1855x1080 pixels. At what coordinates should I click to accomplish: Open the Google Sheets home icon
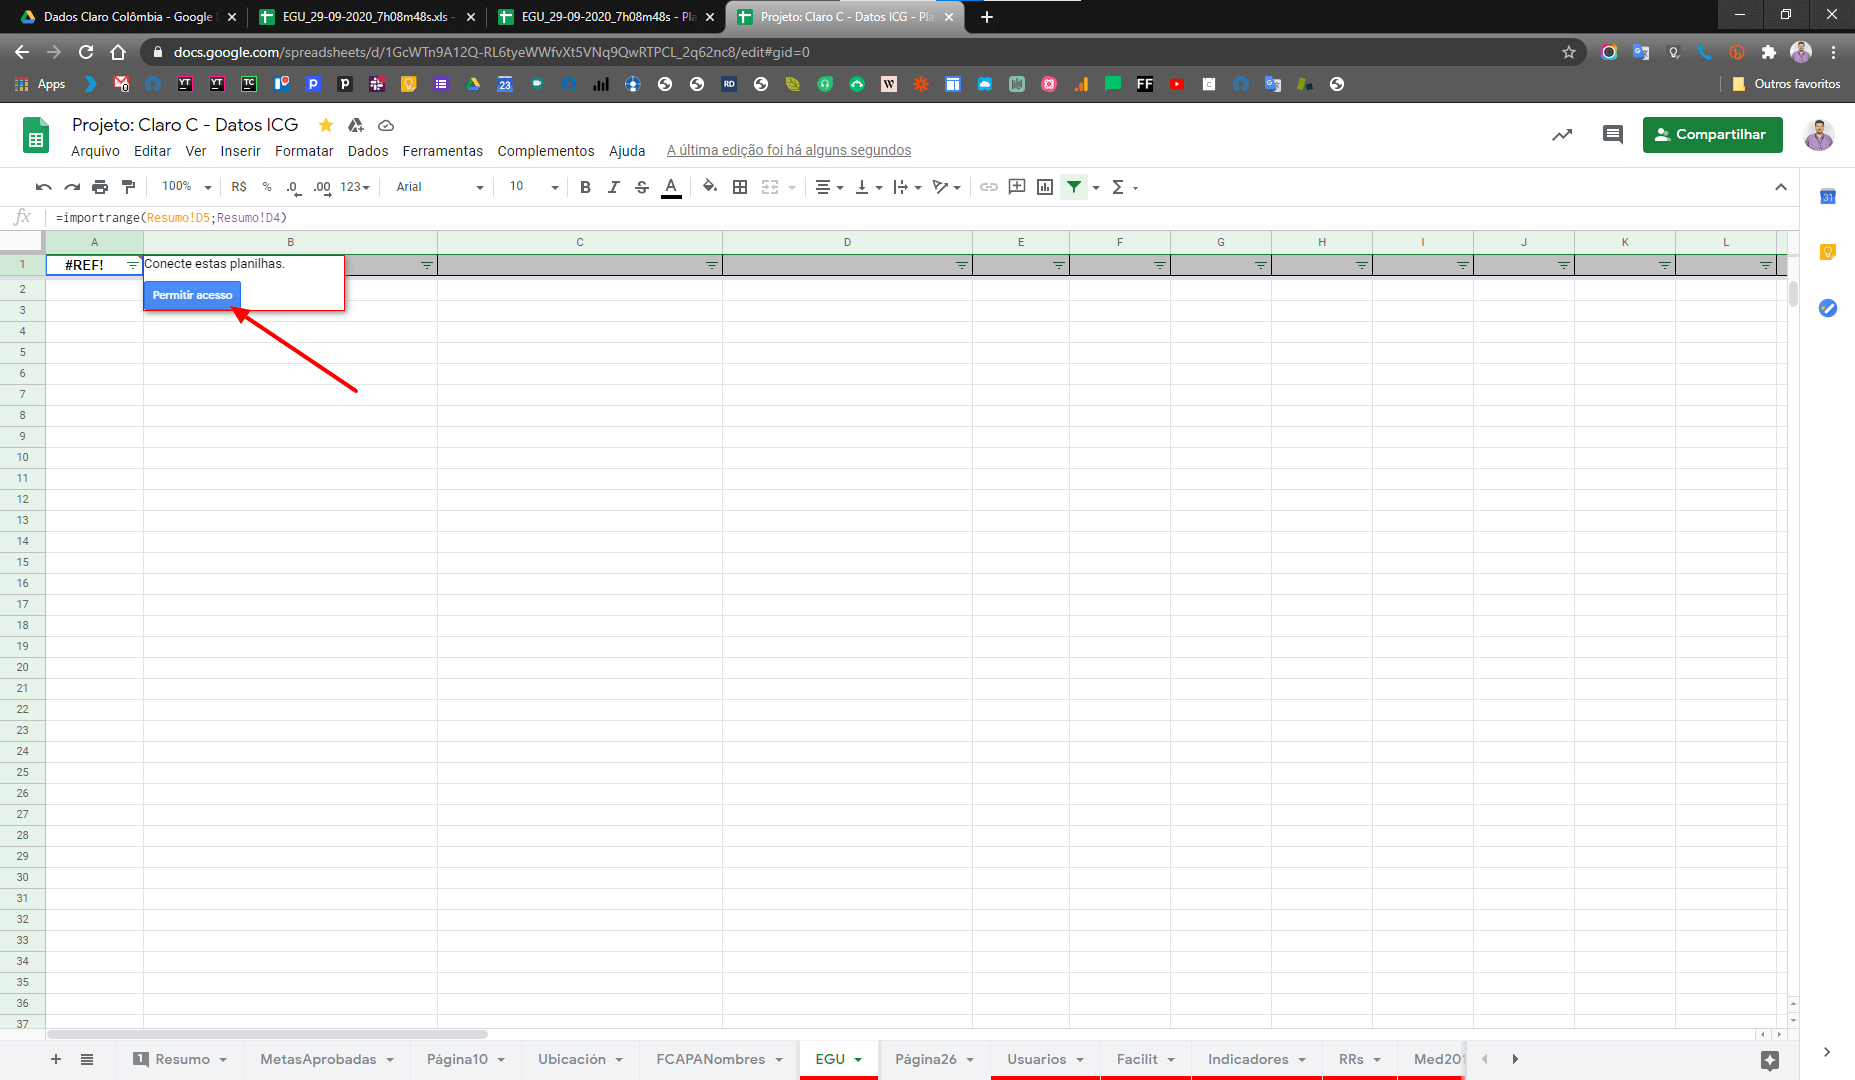[x=36, y=136]
